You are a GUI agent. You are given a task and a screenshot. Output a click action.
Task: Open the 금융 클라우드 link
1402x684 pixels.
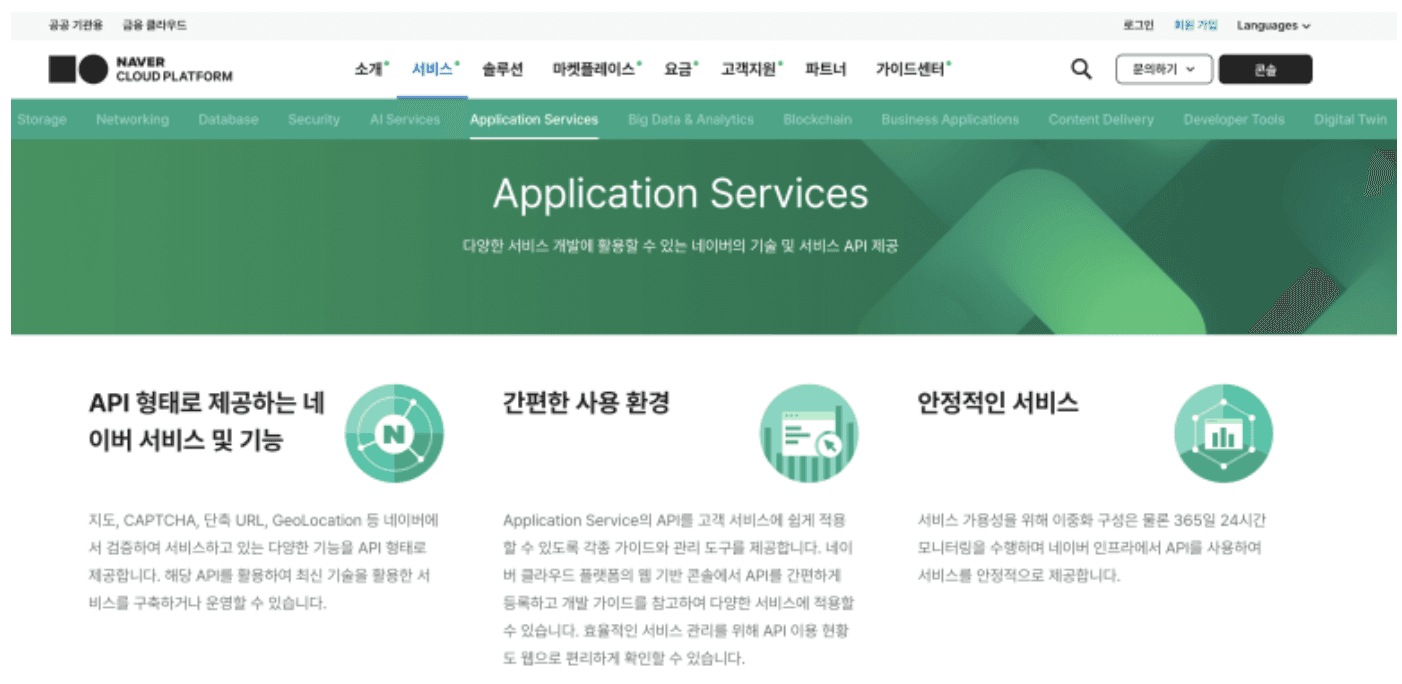154,25
